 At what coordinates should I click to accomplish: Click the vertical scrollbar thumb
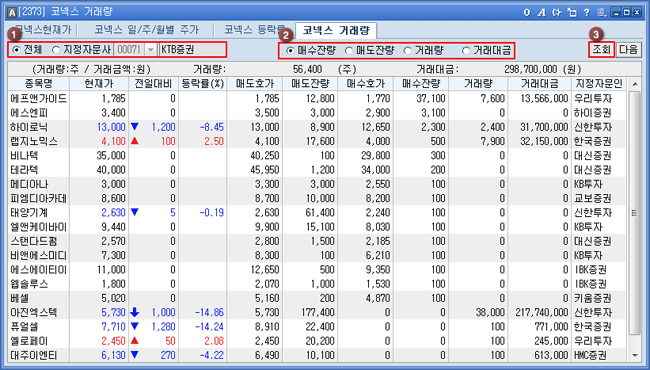(x=635, y=213)
